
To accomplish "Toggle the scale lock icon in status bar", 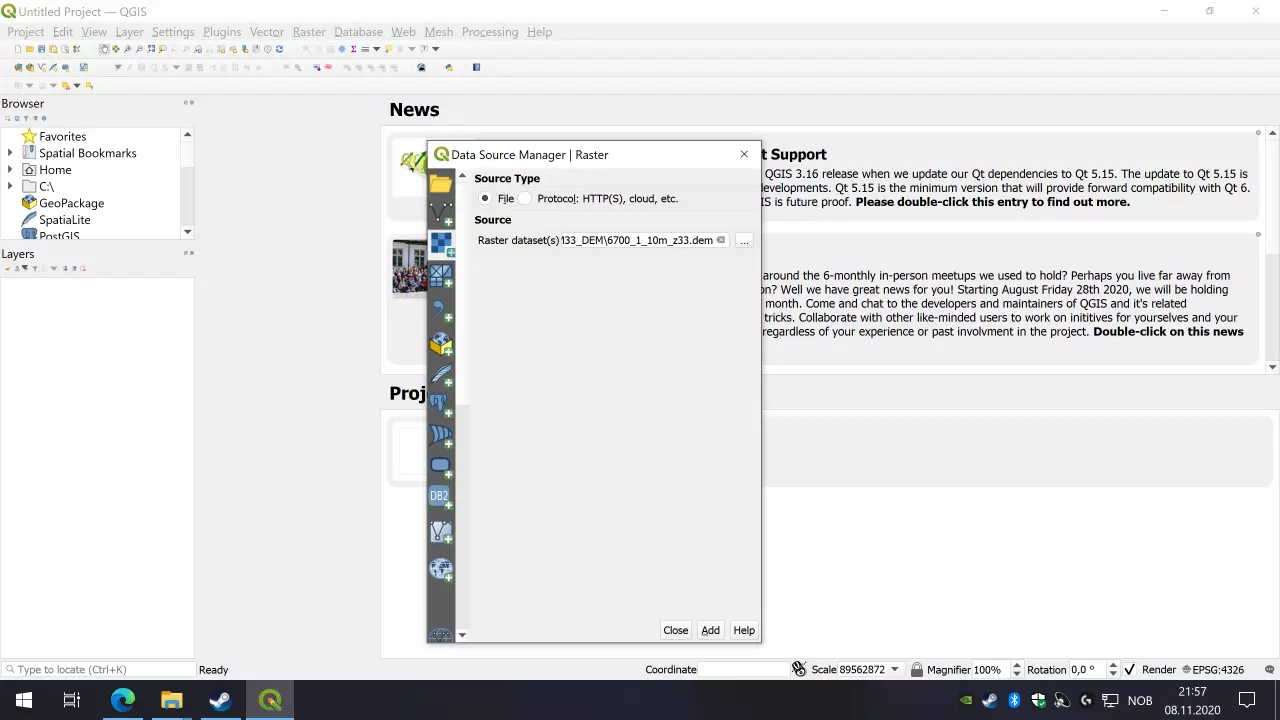I will pyautogui.click(x=917, y=670).
